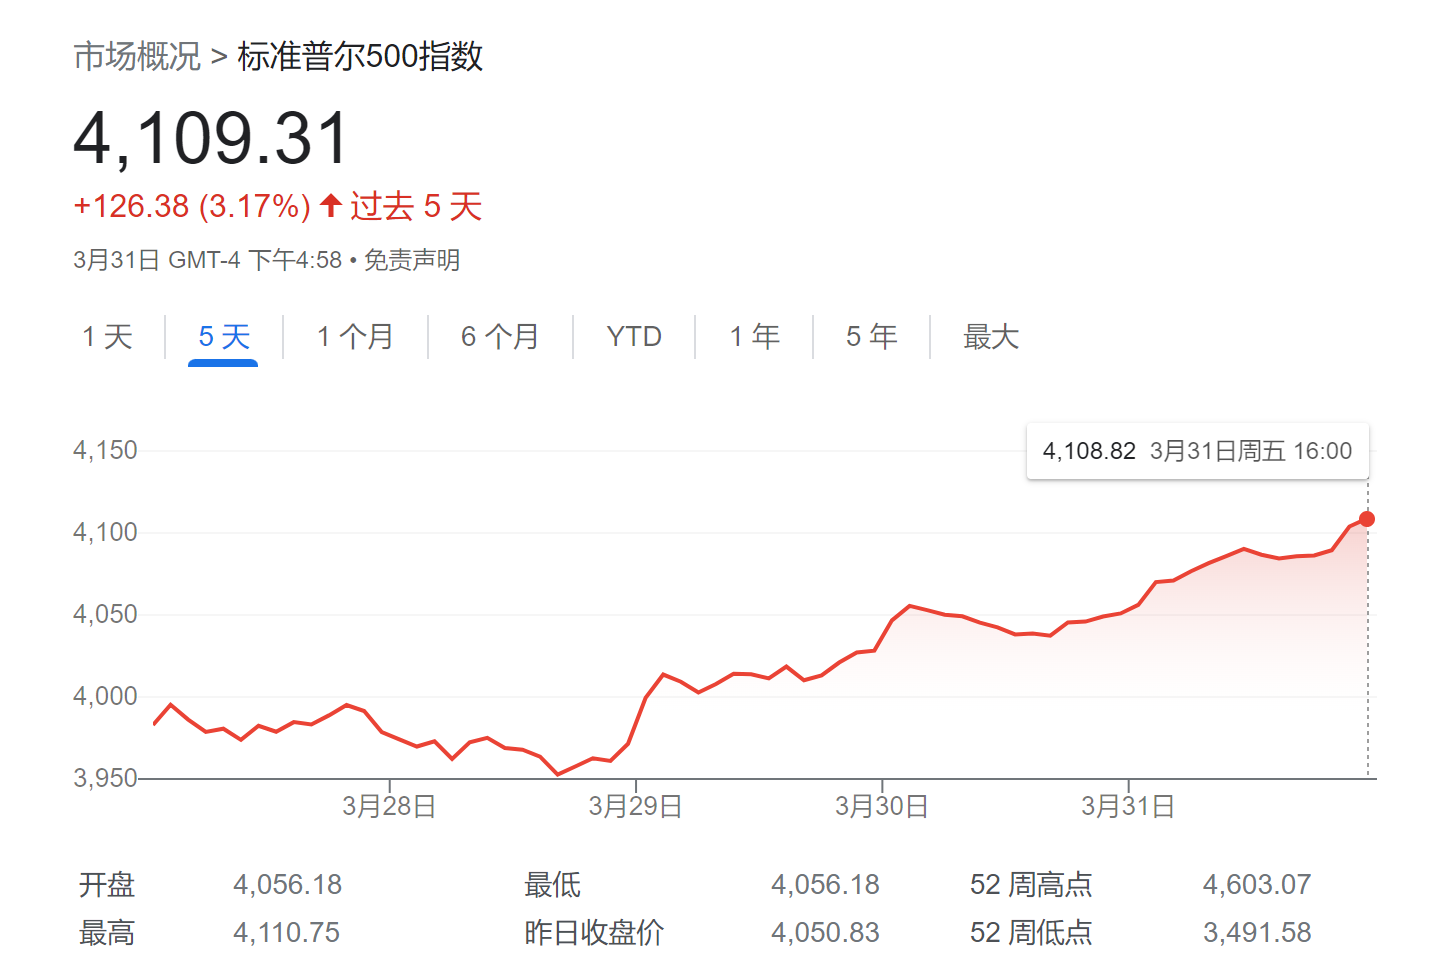This screenshot has height=978, width=1439.
Task: Click the 4,108.82 value in the chart tooltip
Action: pos(1089,451)
